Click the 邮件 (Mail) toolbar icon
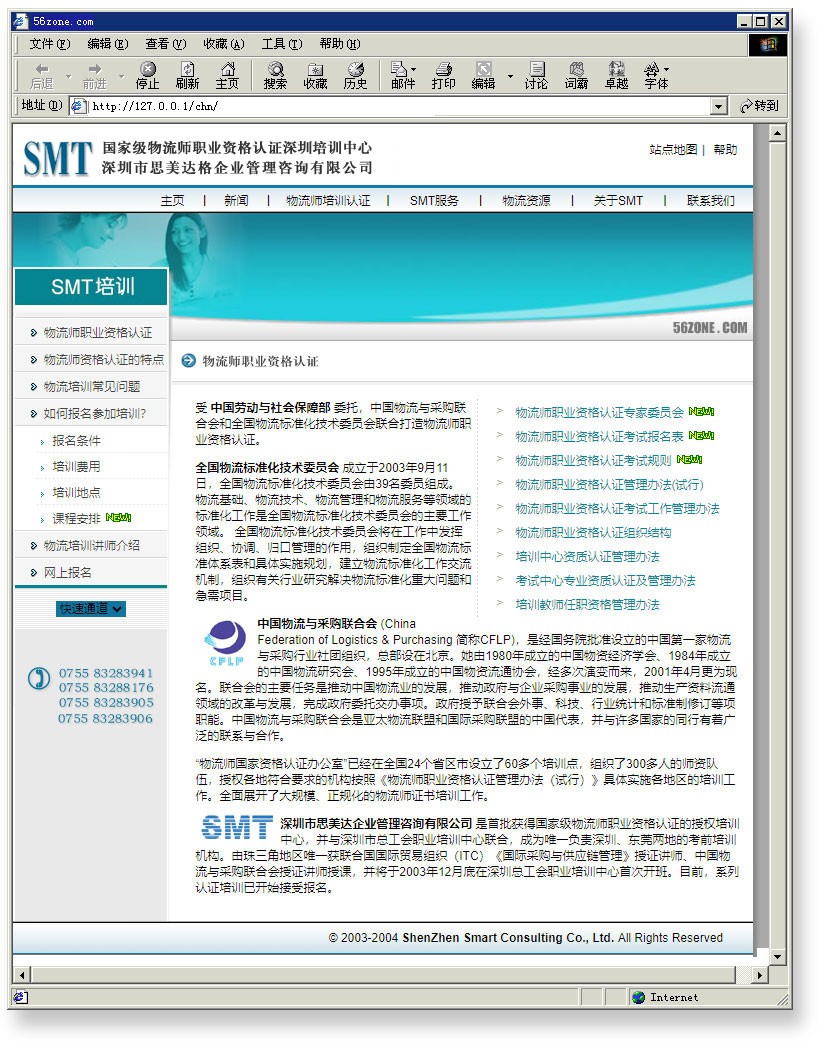826x1048 pixels. click(x=399, y=75)
